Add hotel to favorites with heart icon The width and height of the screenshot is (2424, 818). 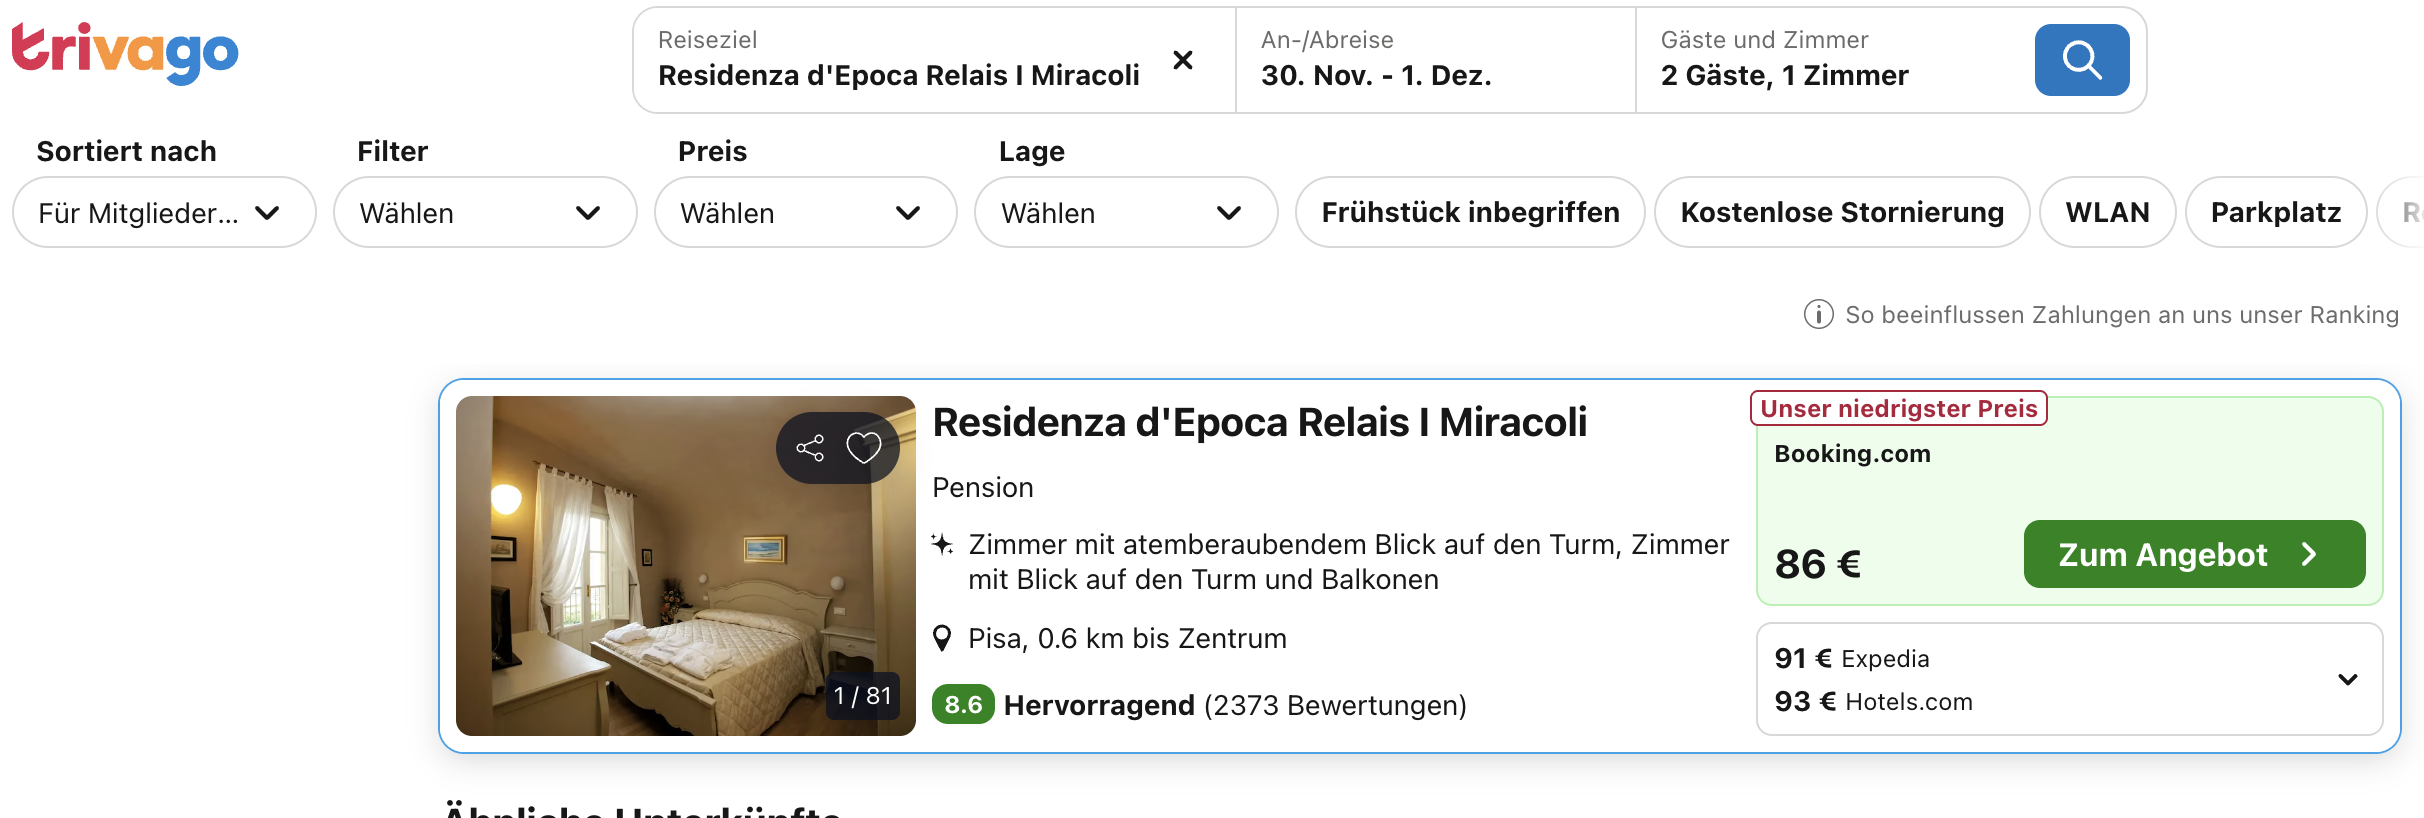(864, 448)
